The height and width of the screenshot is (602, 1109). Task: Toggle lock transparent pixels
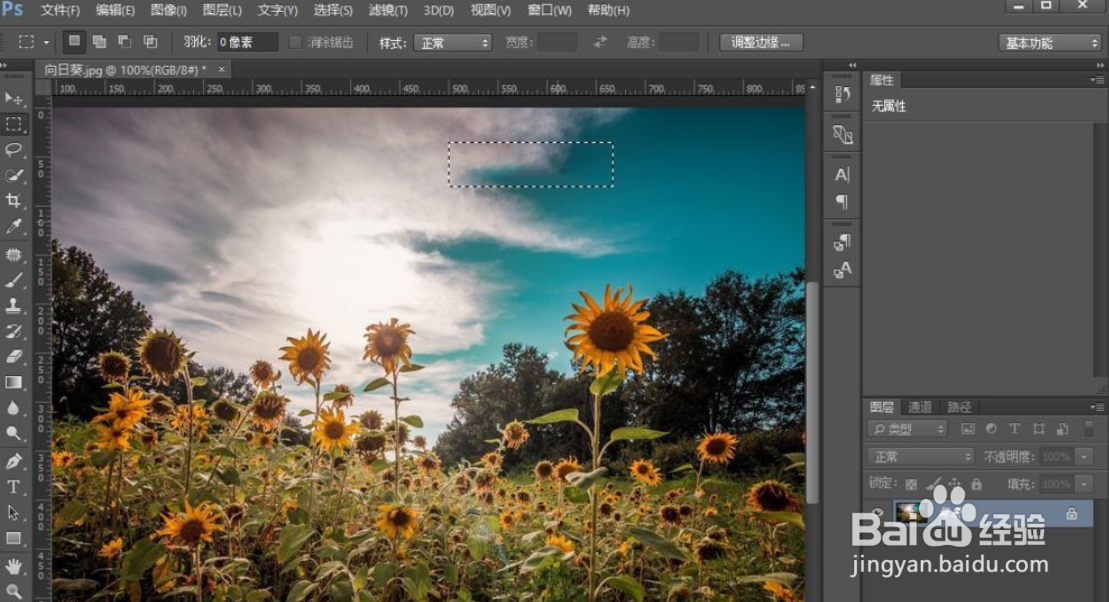(911, 485)
